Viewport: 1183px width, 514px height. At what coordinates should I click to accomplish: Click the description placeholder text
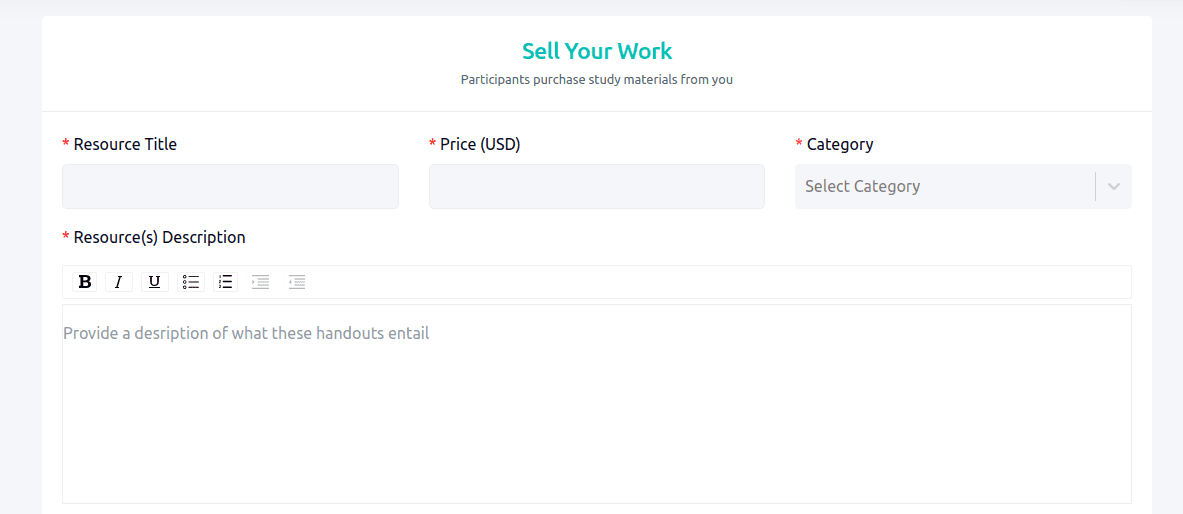[246, 333]
